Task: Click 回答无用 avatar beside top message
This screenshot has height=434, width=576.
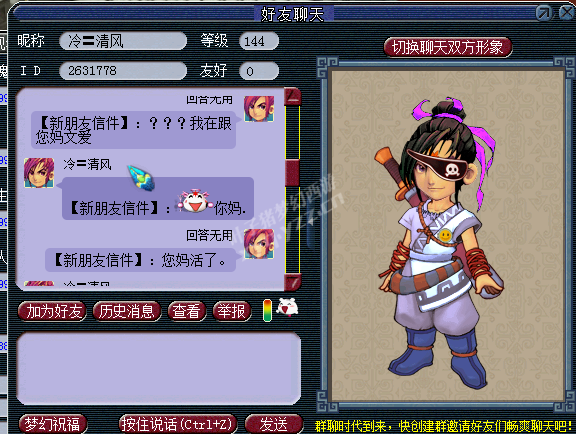Action: 259,108
